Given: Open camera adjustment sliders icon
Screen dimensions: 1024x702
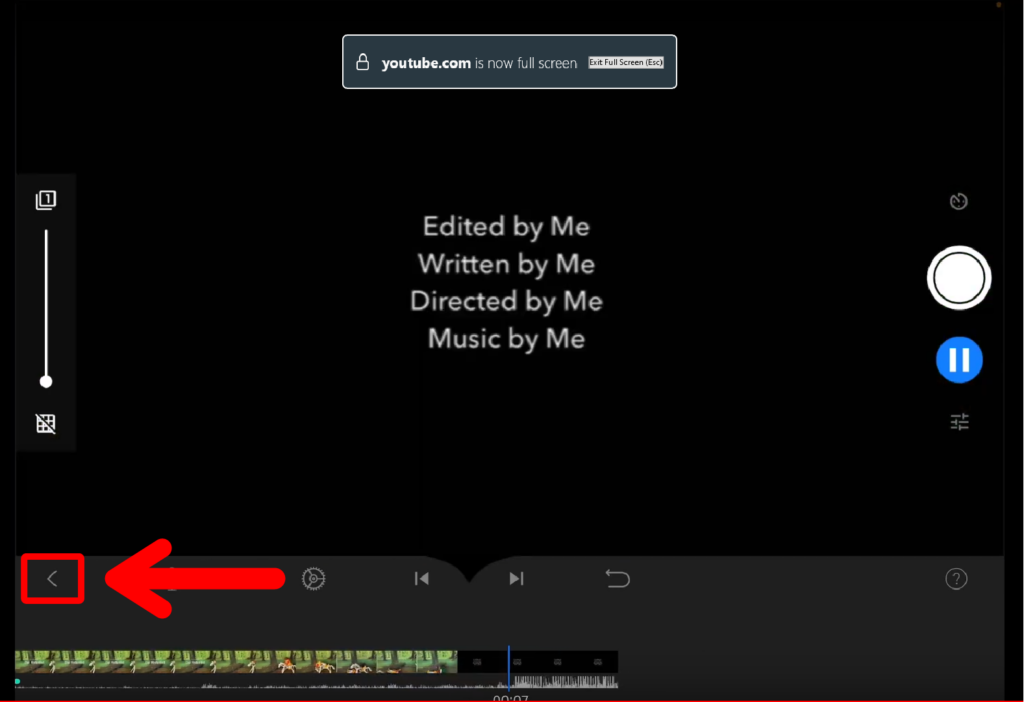Looking at the screenshot, I should [x=959, y=422].
